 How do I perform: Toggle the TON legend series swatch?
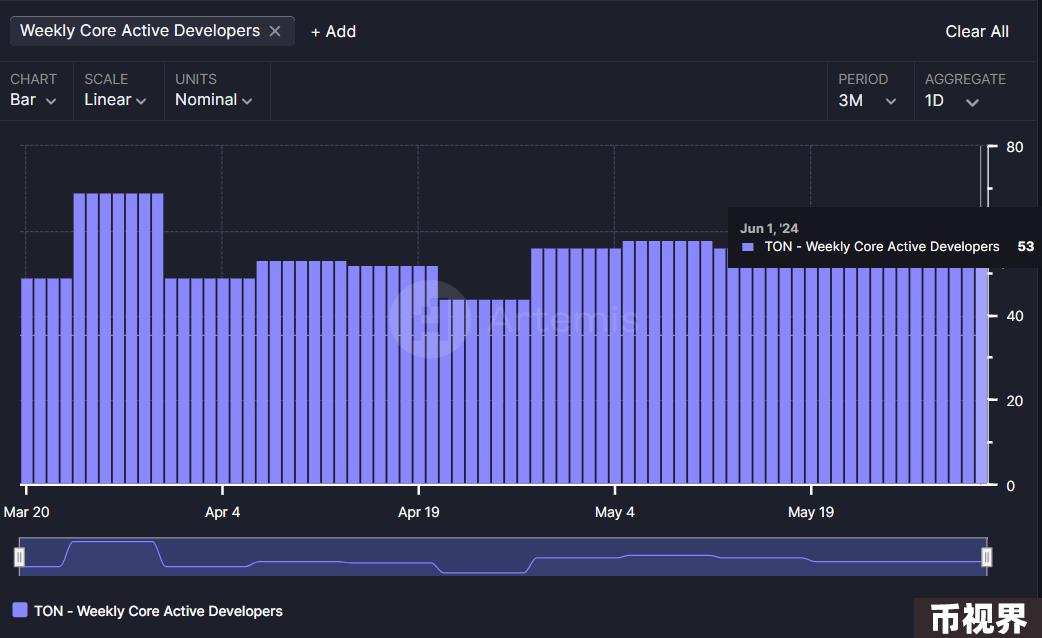tap(20, 610)
